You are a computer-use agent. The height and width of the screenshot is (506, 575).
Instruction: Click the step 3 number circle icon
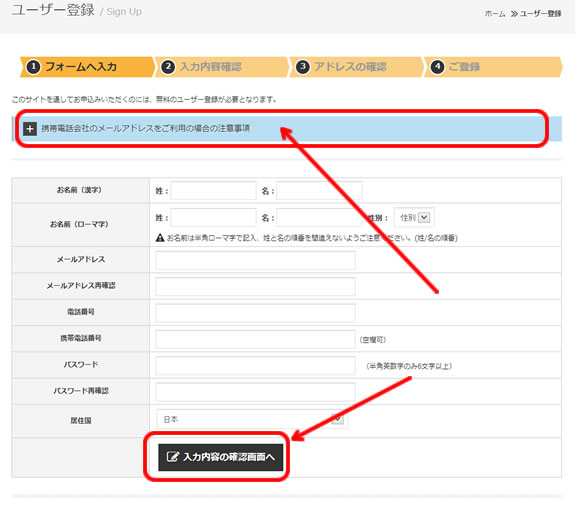click(303, 67)
